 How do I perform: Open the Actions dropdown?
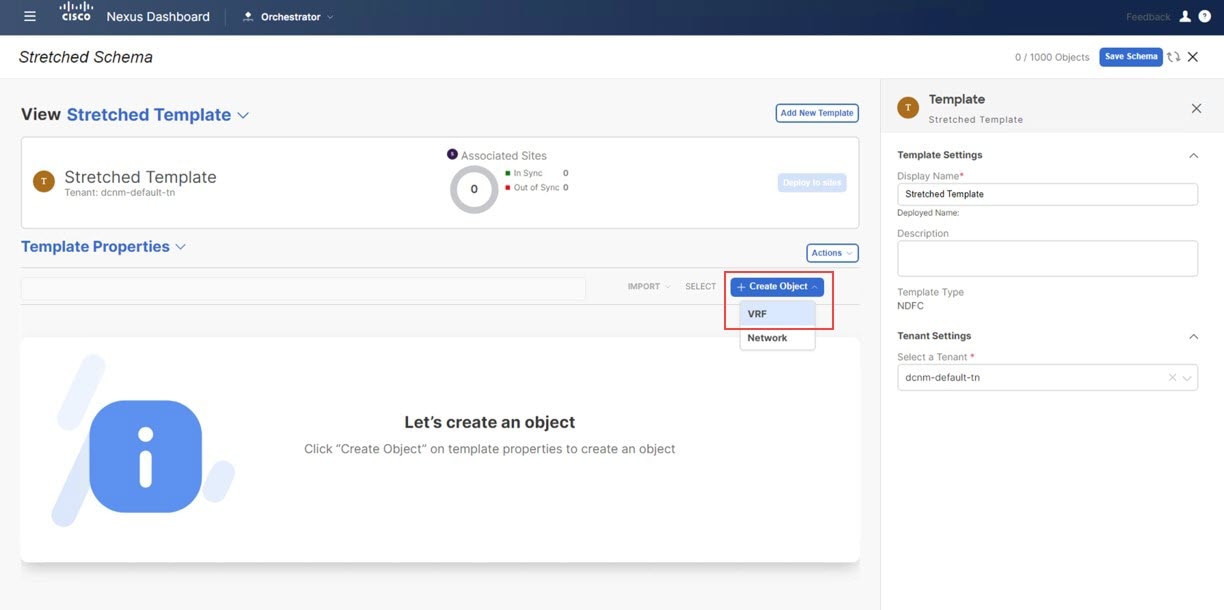click(x=832, y=253)
